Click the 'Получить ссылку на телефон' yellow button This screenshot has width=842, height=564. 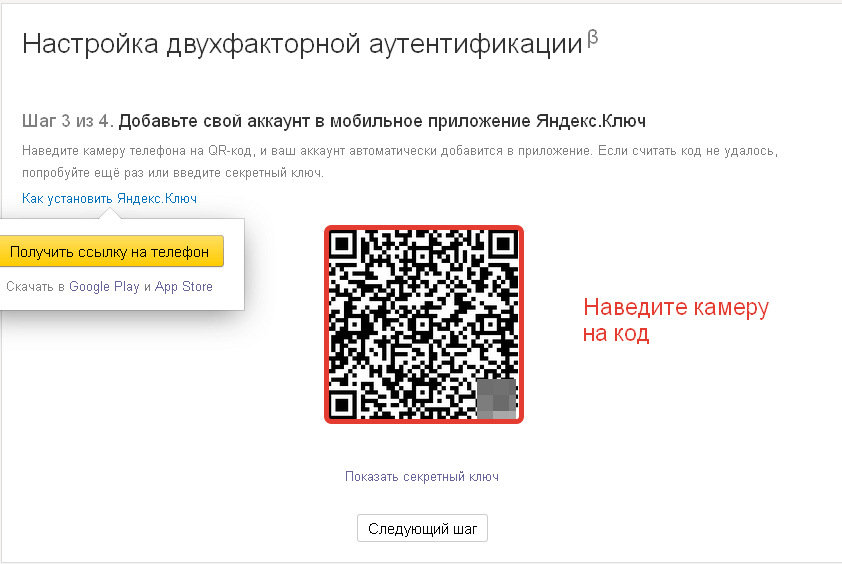click(x=111, y=251)
